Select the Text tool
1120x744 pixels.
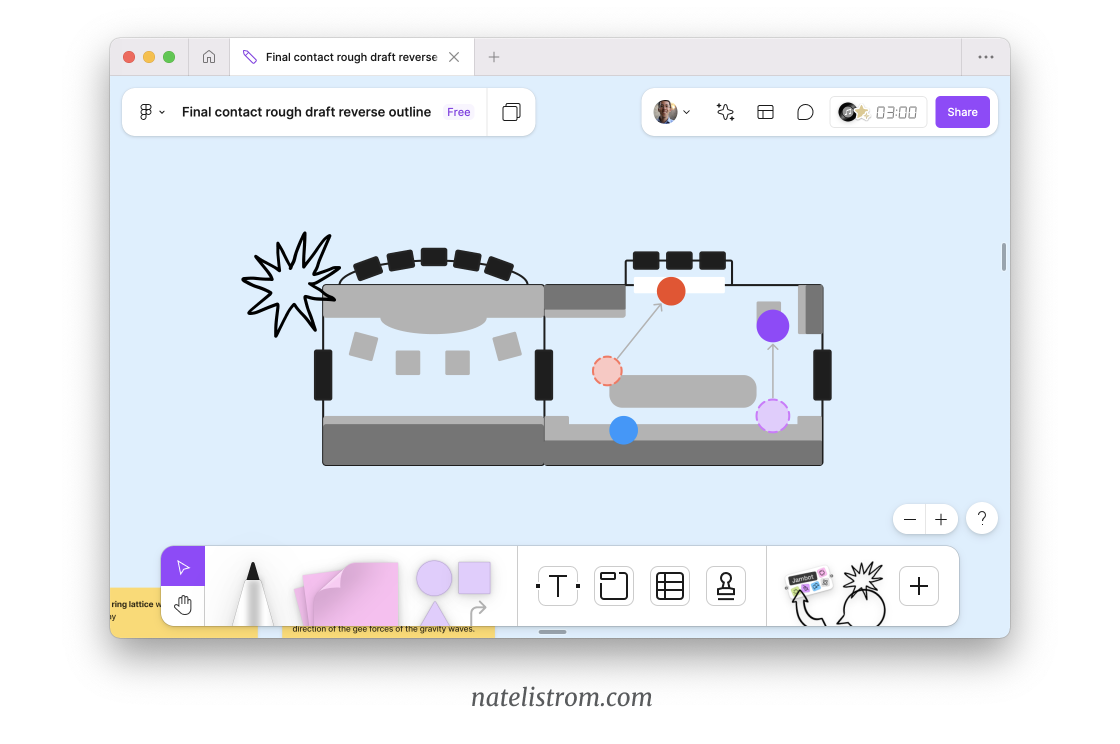click(x=558, y=586)
